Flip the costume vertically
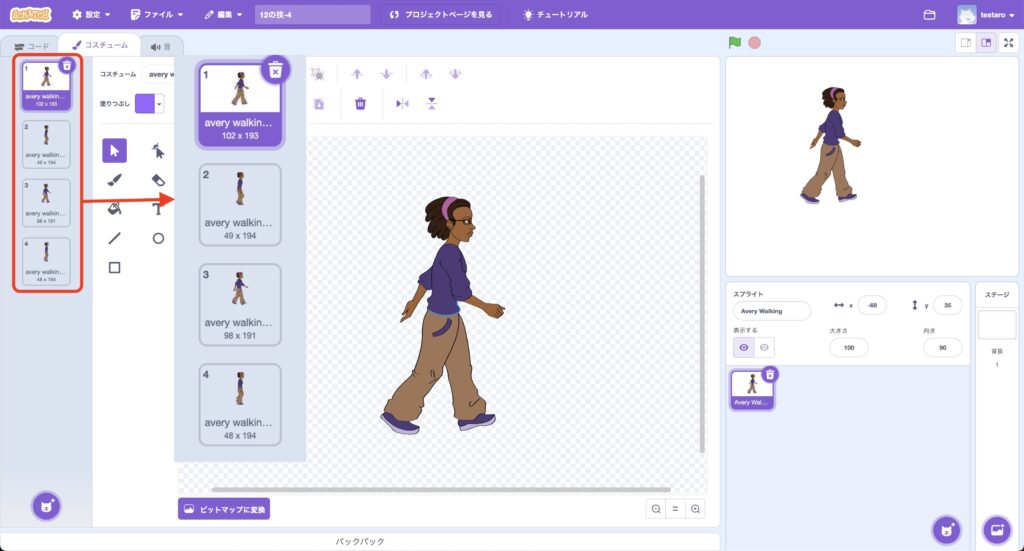1024x551 pixels. point(432,104)
